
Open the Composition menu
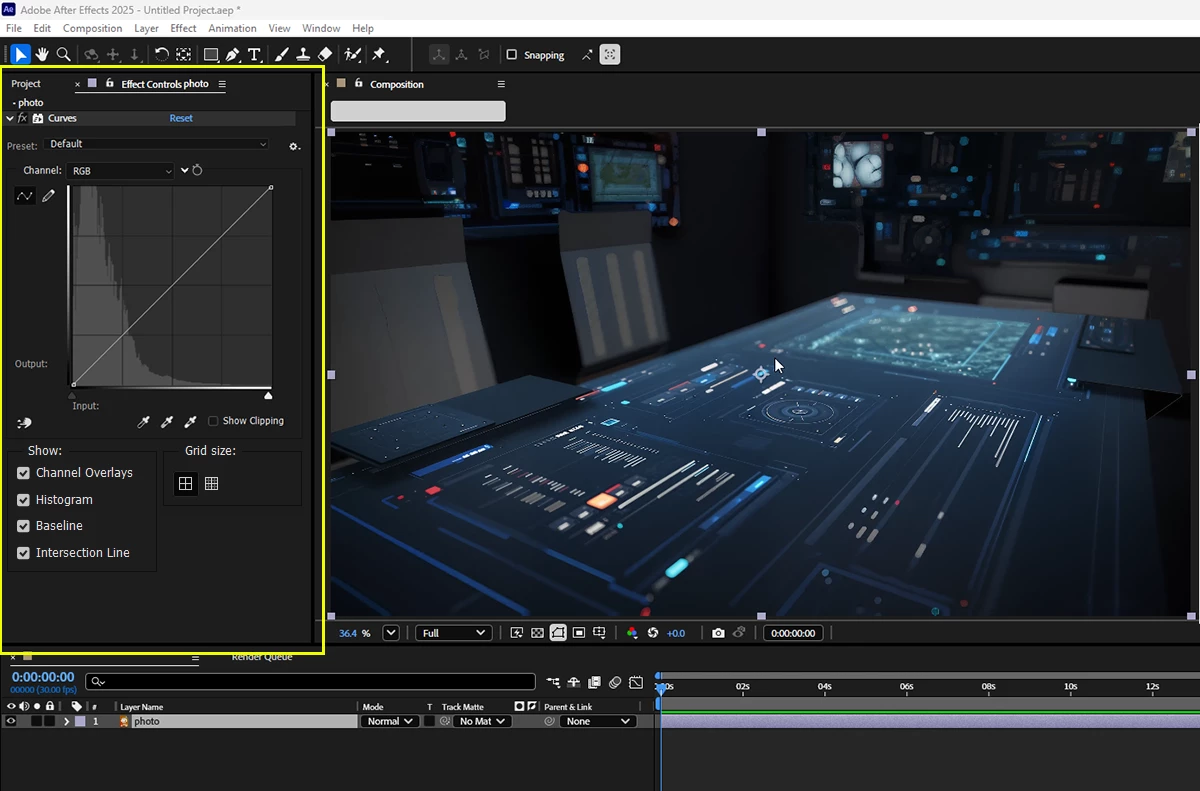coord(92,28)
